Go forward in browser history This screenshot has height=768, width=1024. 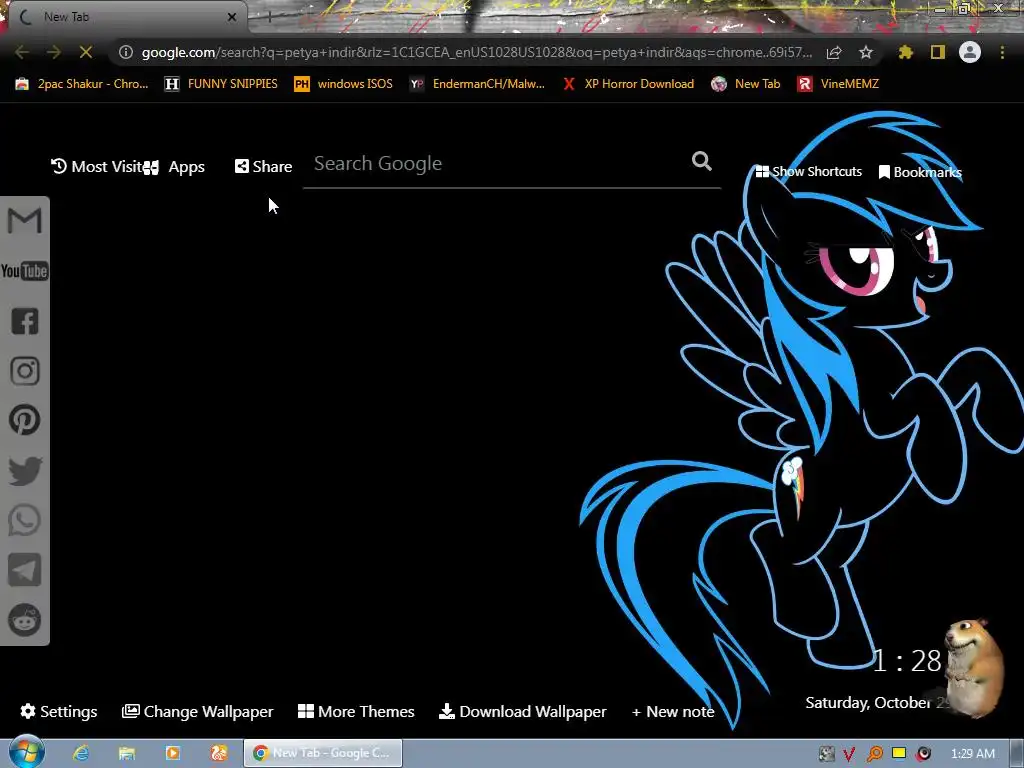click(x=54, y=52)
